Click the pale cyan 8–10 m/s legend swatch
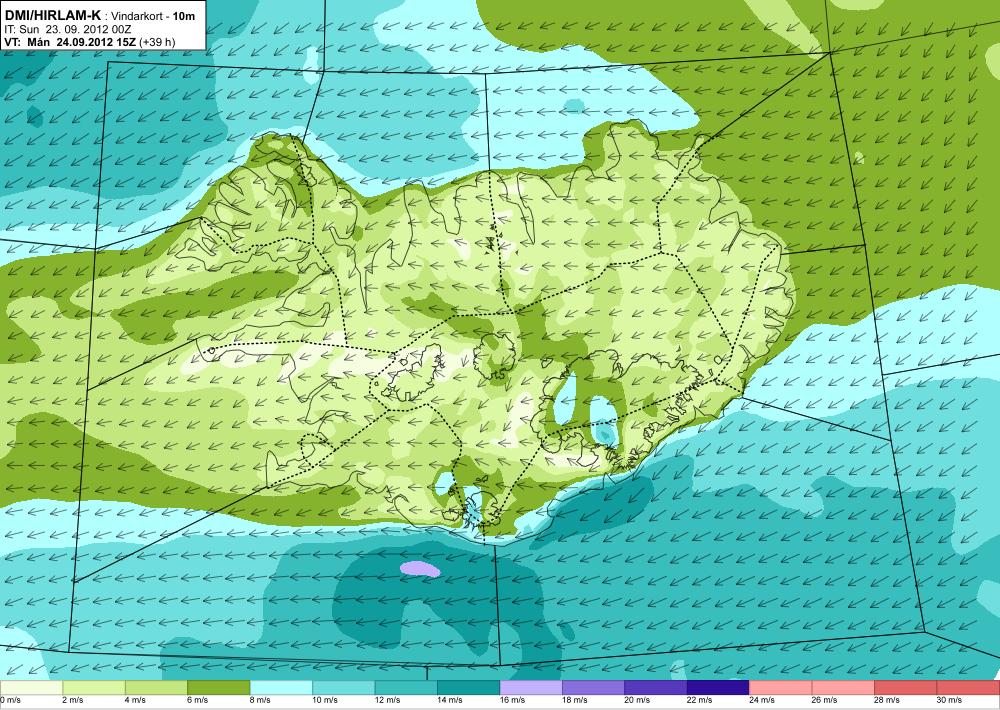 (281, 688)
